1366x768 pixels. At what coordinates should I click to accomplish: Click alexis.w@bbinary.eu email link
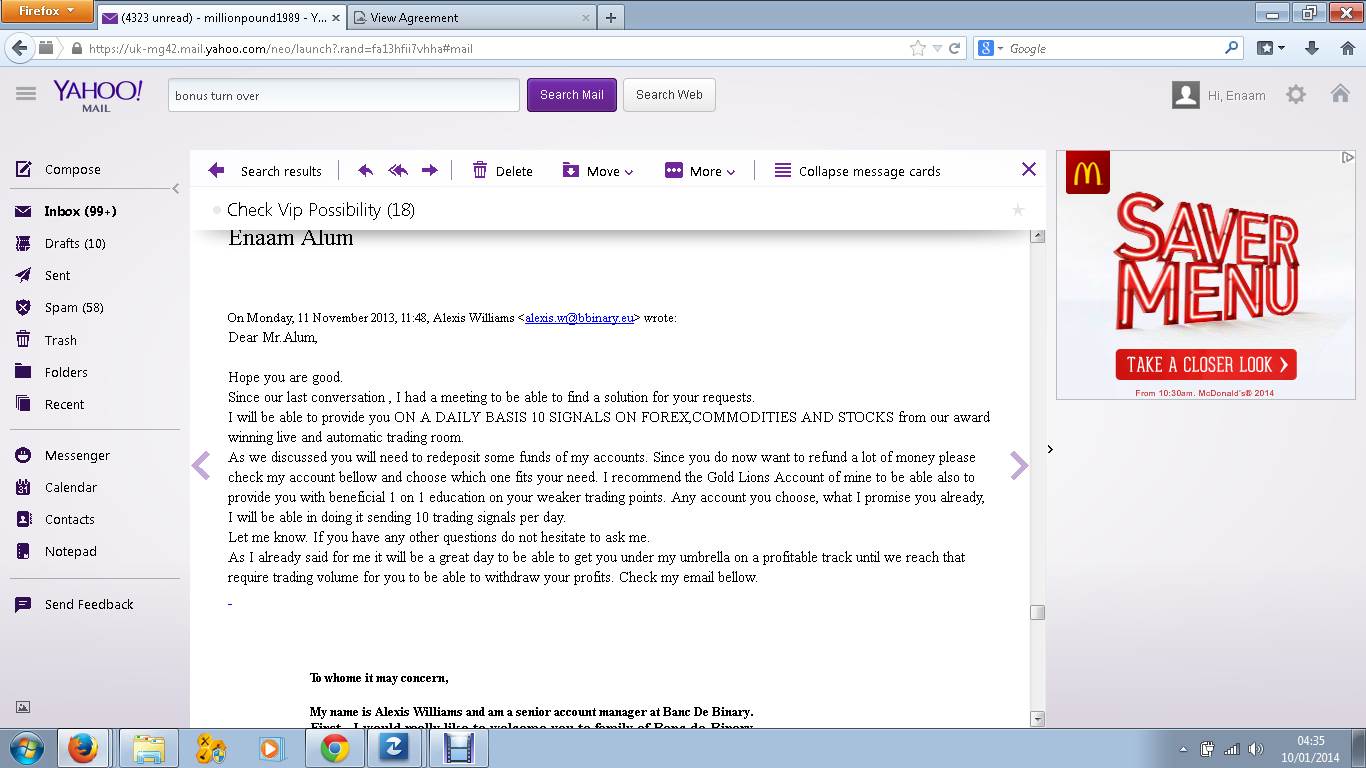click(x=580, y=318)
